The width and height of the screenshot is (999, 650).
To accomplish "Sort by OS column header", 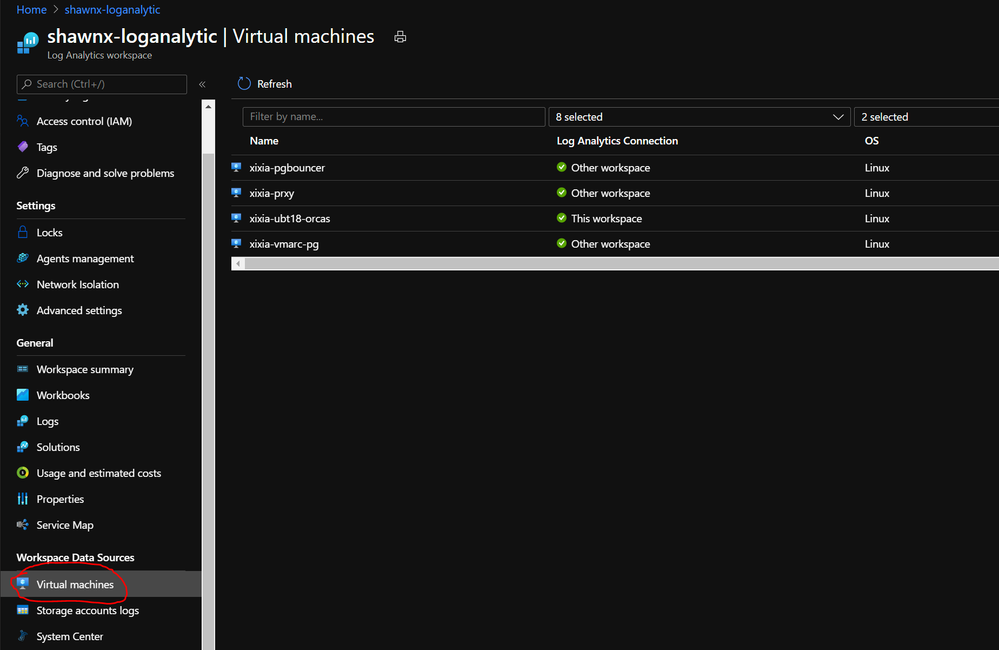I will coord(872,141).
